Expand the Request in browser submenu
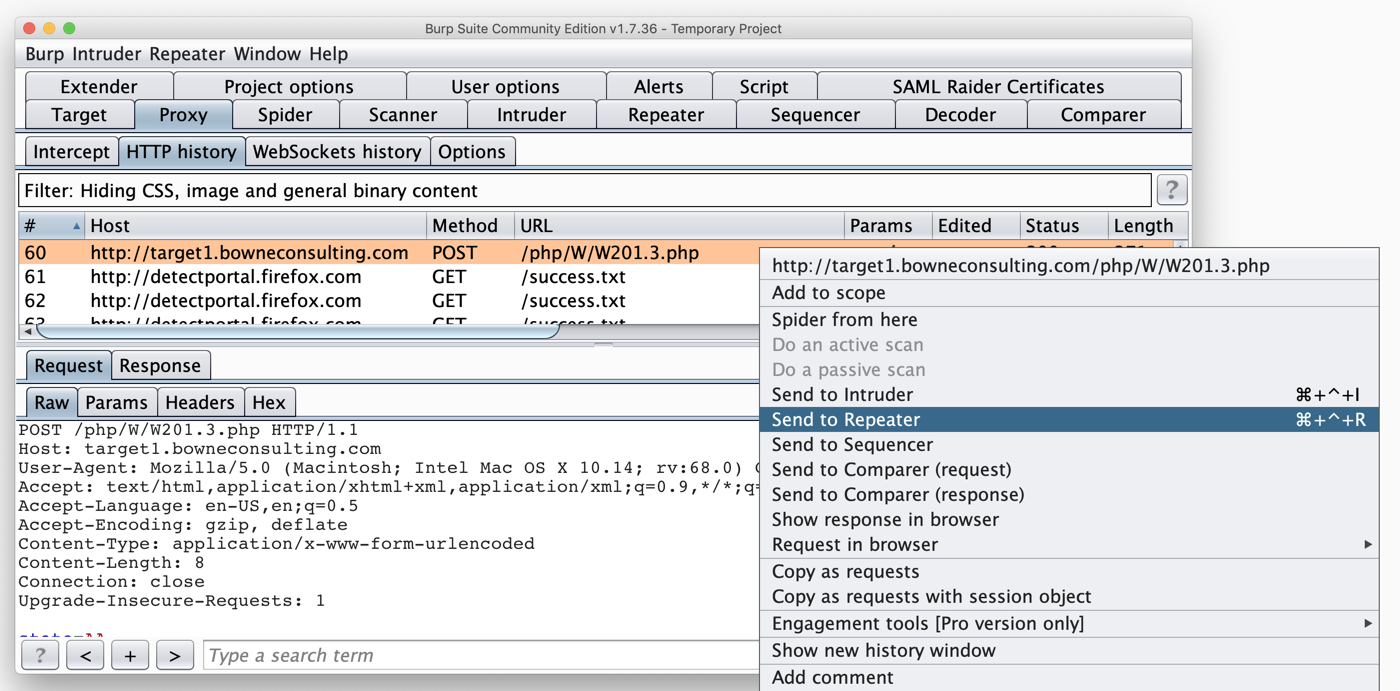The width and height of the screenshot is (1400, 691). coord(1367,545)
